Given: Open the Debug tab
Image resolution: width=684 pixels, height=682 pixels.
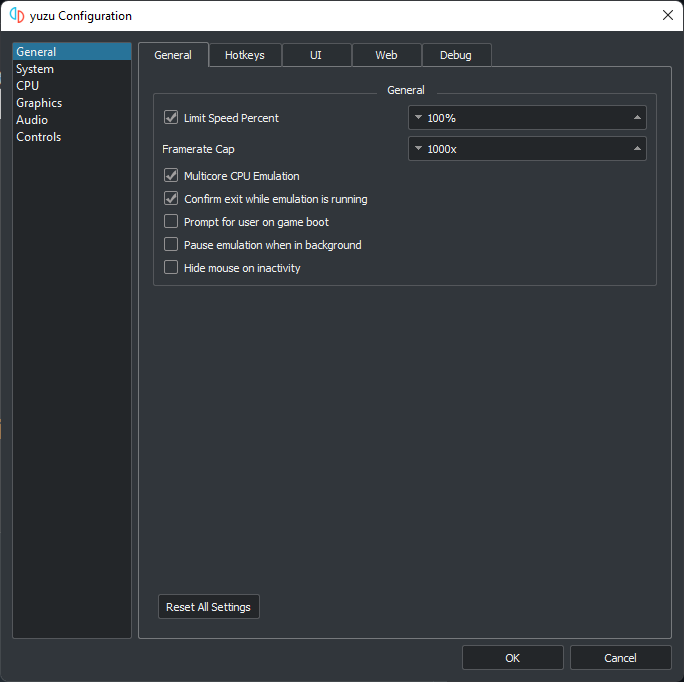Looking at the screenshot, I should (456, 55).
